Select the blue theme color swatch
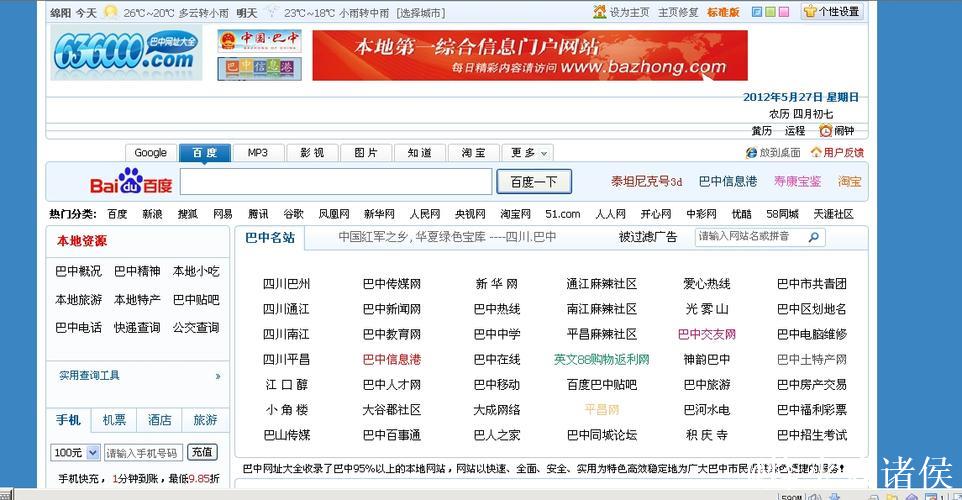This screenshot has width=962, height=500. 756,12
